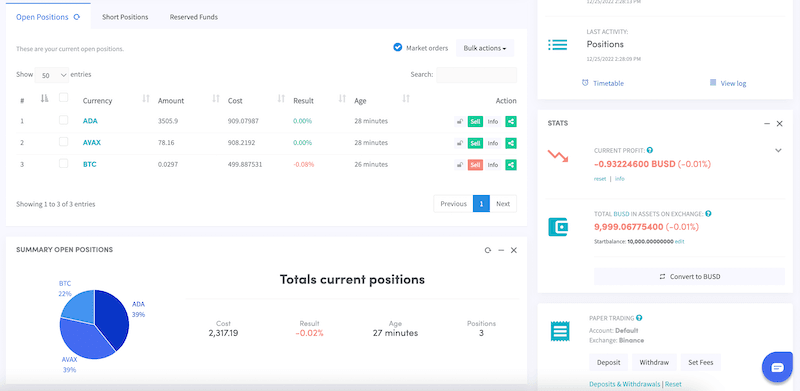Image resolution: width=800 pixels, height=391 pixels.
Task: Click the share icon in ADA row
Action: pos(511,121)
